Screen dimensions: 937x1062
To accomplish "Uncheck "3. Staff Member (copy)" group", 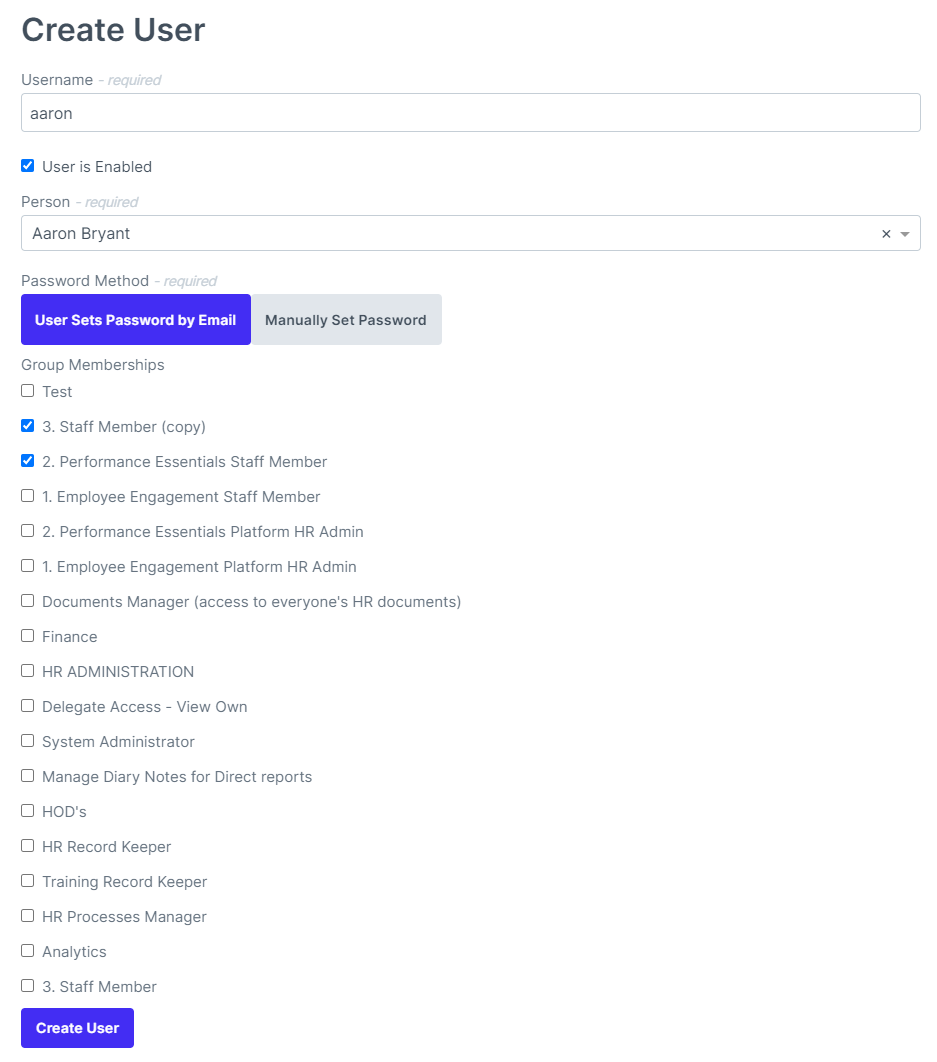I will point(27,425).
